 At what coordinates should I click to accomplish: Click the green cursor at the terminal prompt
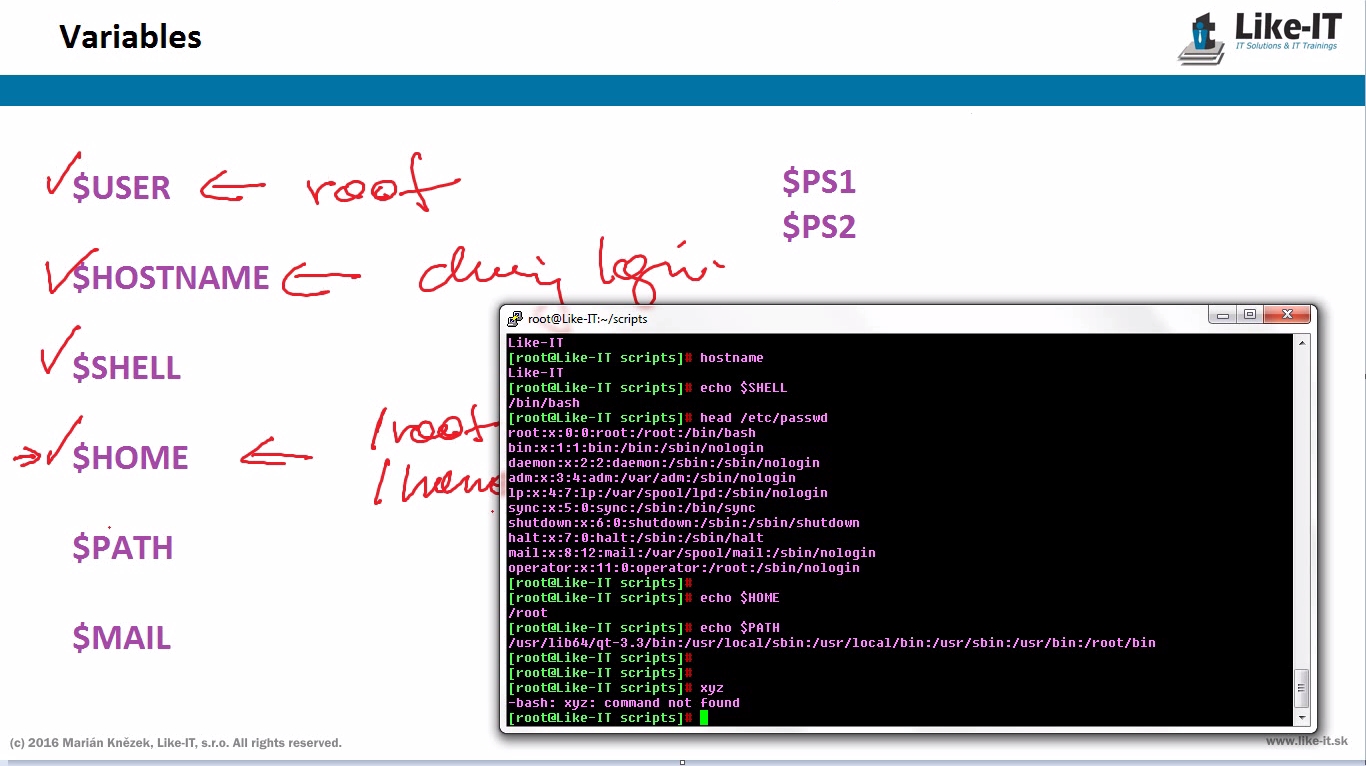(x=704, y=718)
